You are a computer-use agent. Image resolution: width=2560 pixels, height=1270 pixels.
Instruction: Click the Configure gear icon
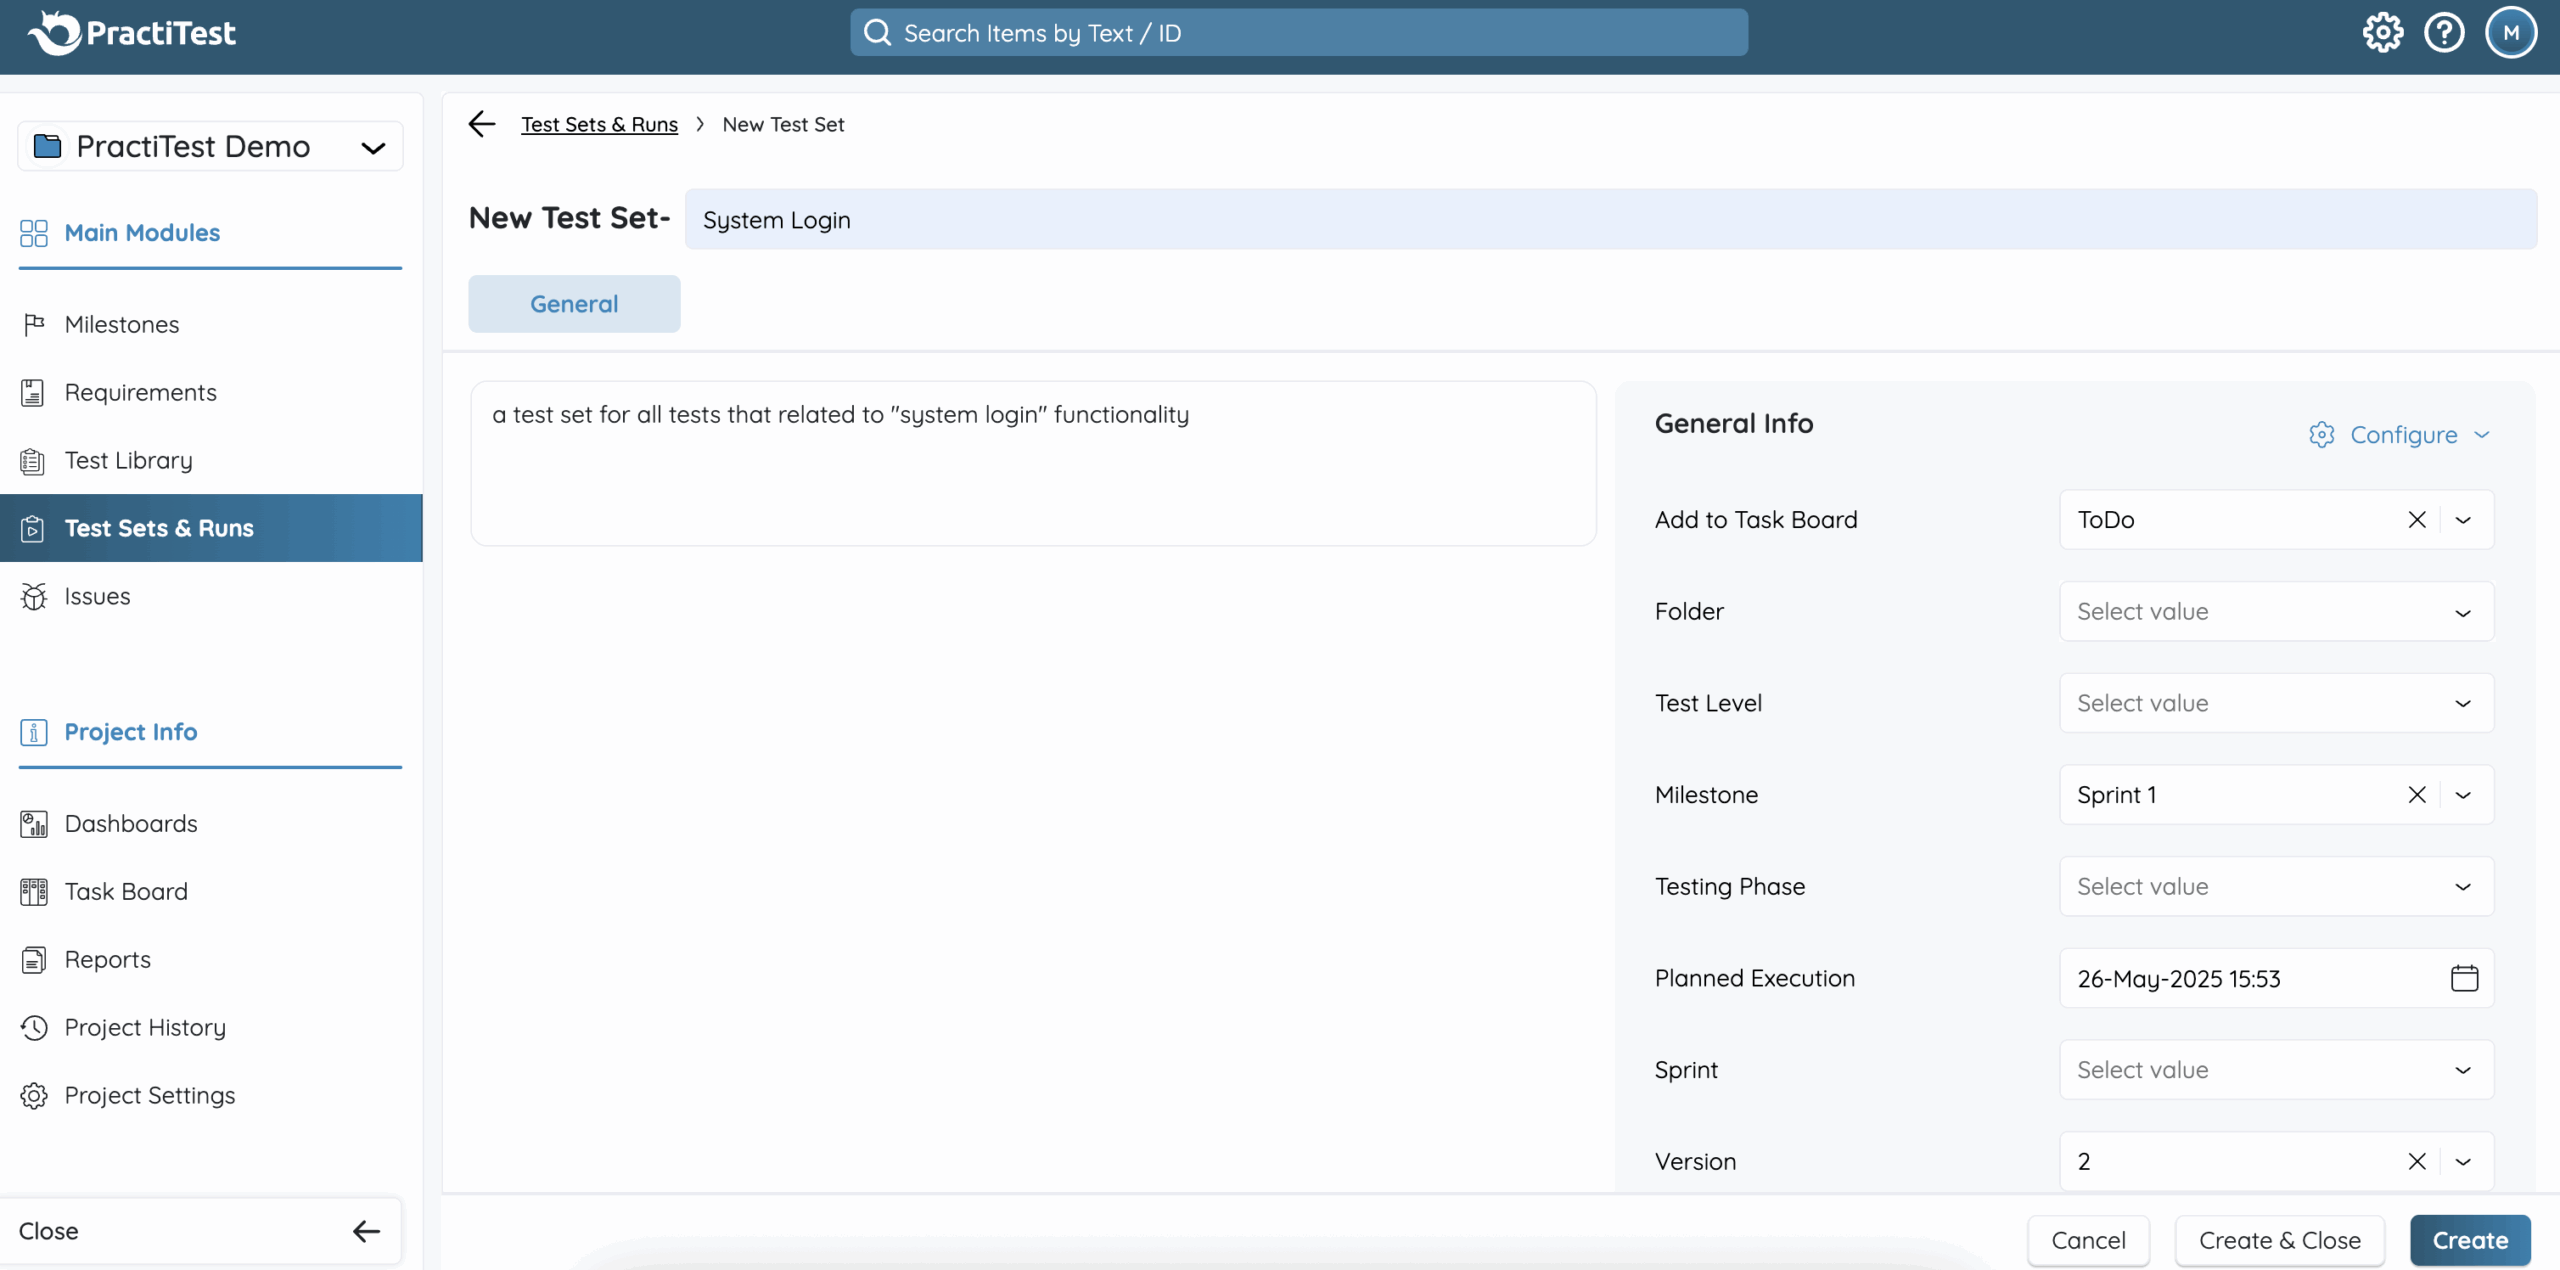coord(2322,435)
